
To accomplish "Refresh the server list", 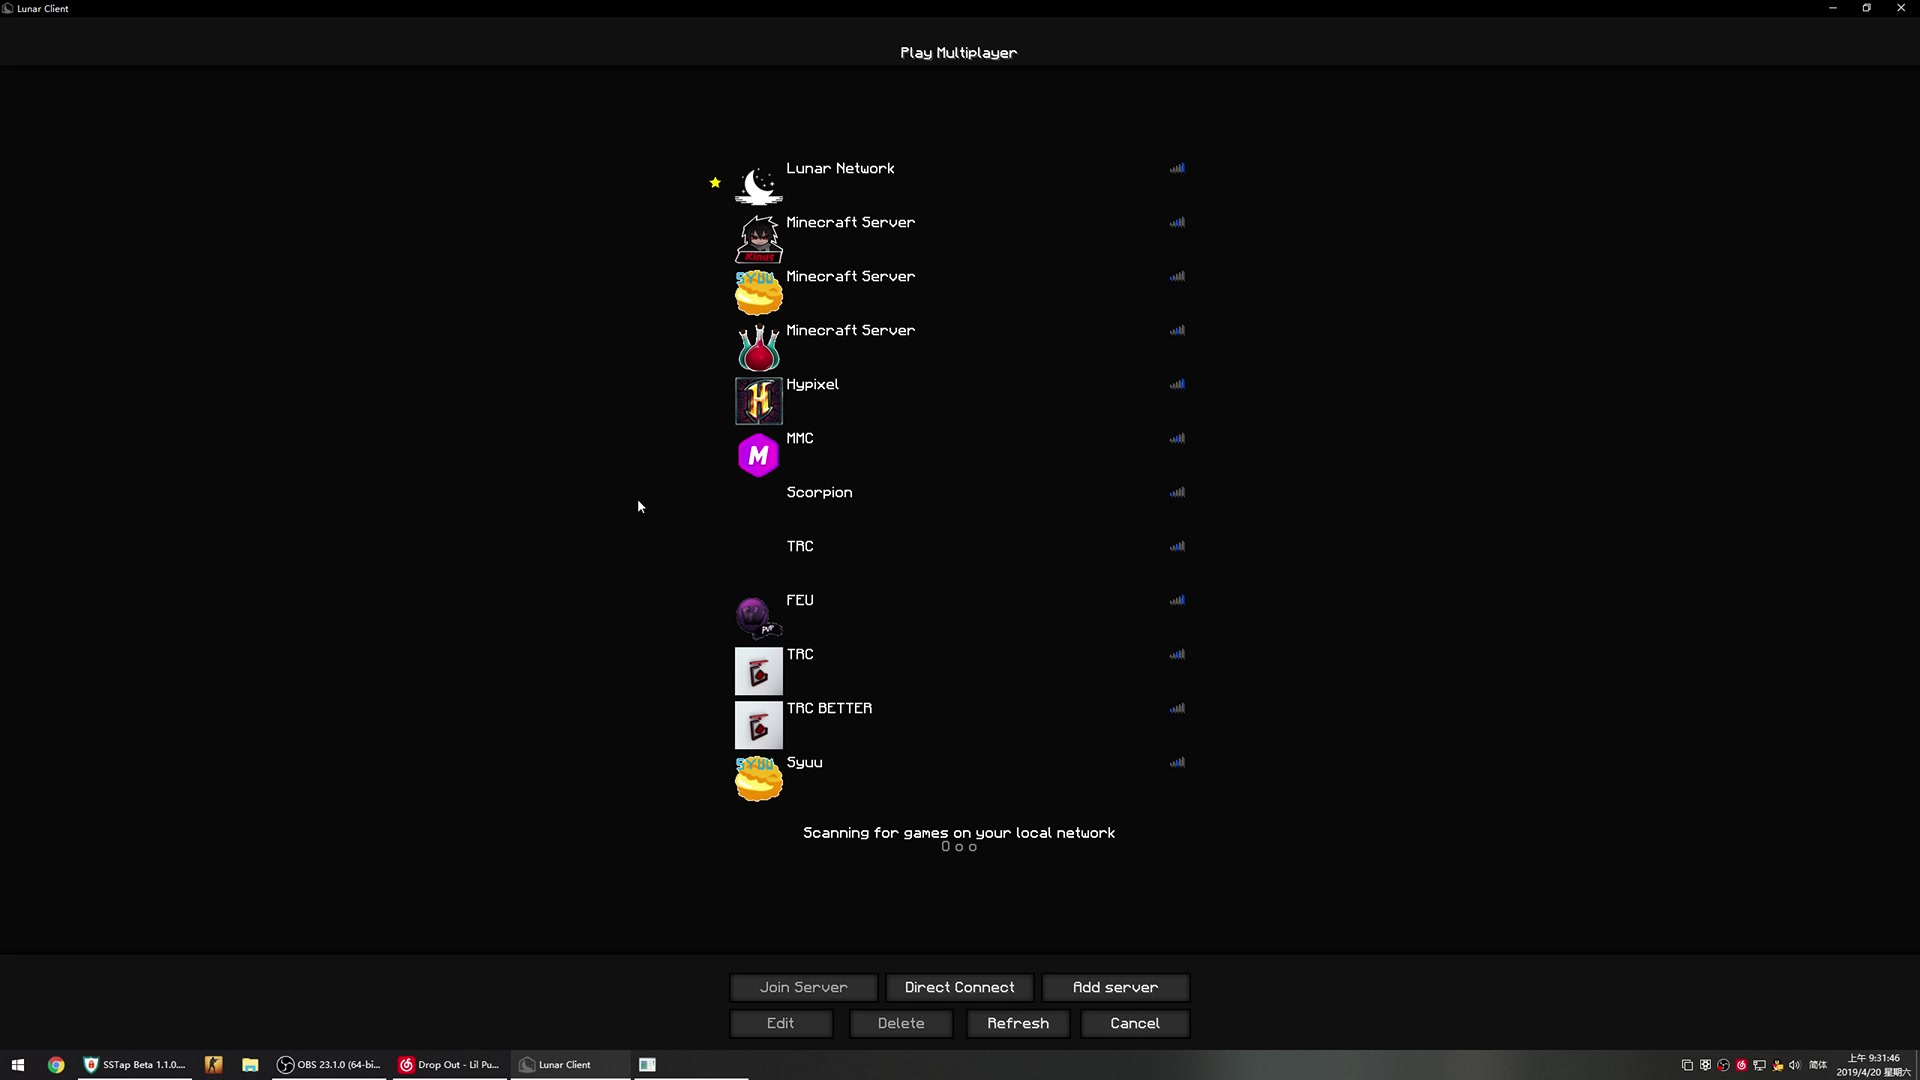I will tap(1017, 1023).
